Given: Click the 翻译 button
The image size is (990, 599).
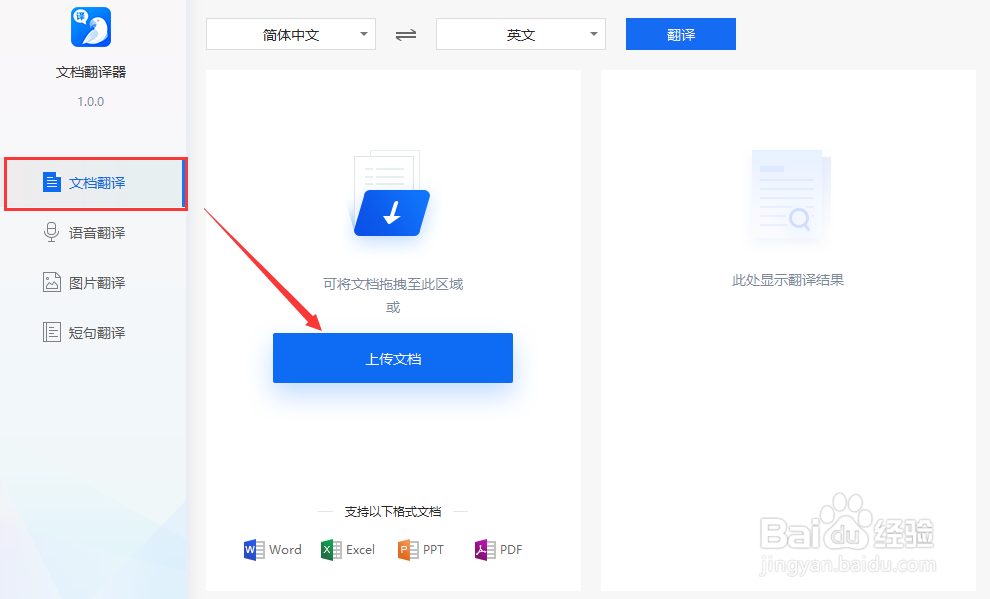Looking at the screenshot, I should pos(680,33).
